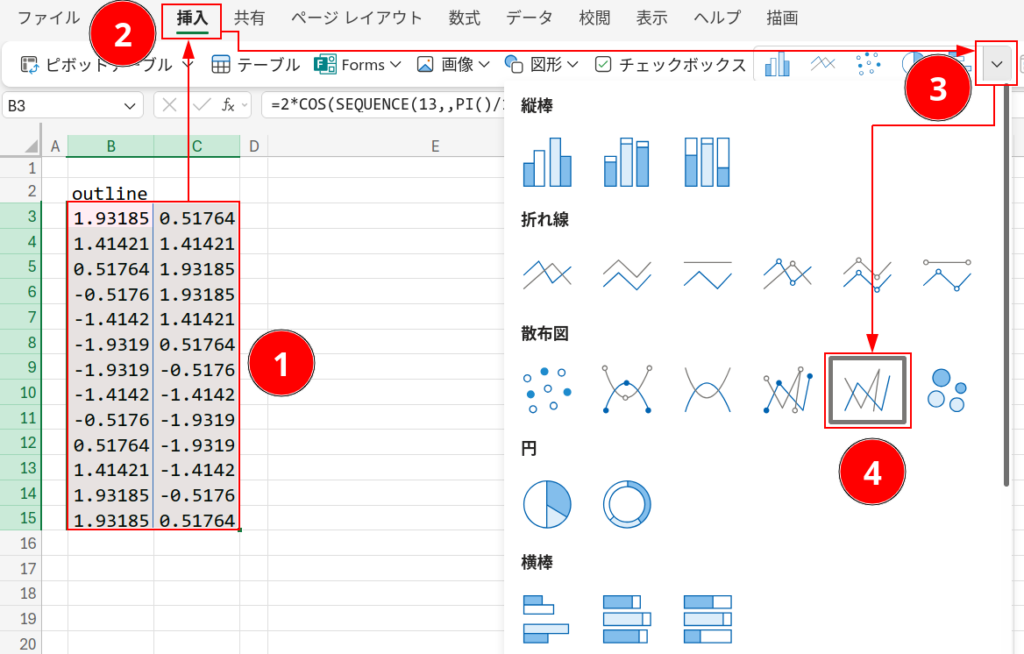Insert a bubble chart

tap(948, 390)
